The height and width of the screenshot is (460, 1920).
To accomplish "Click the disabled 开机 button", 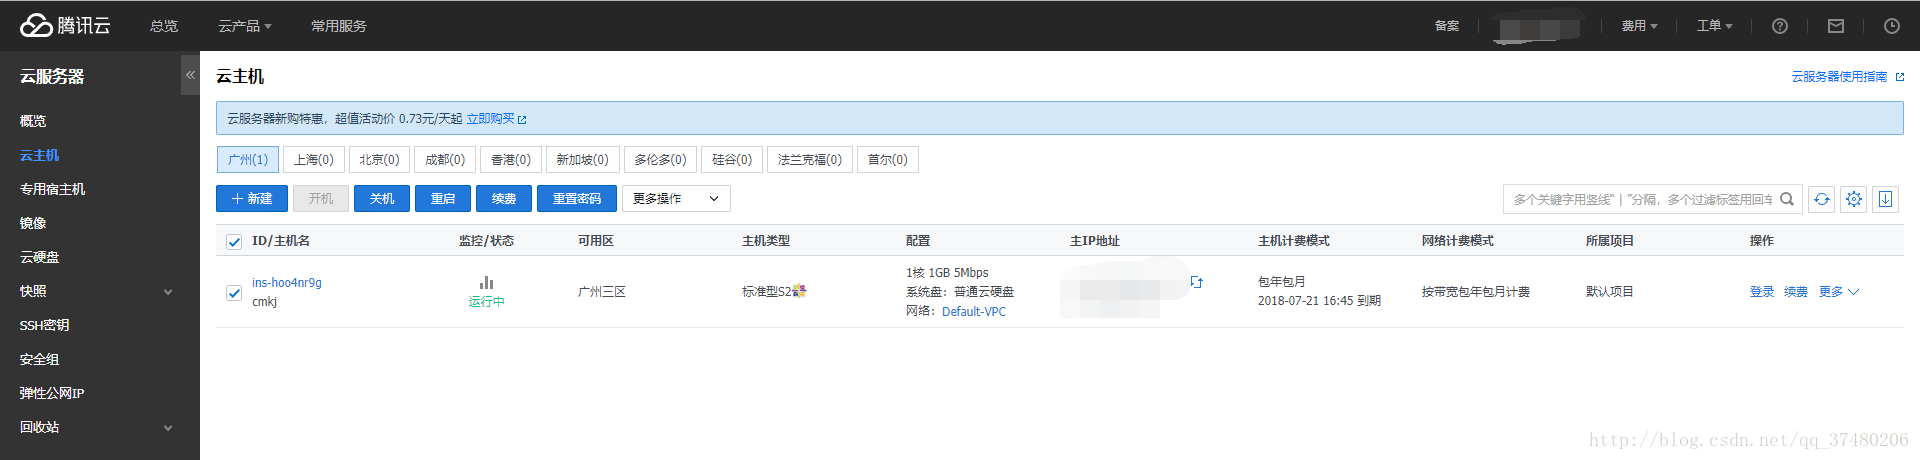I will point(321,199).
